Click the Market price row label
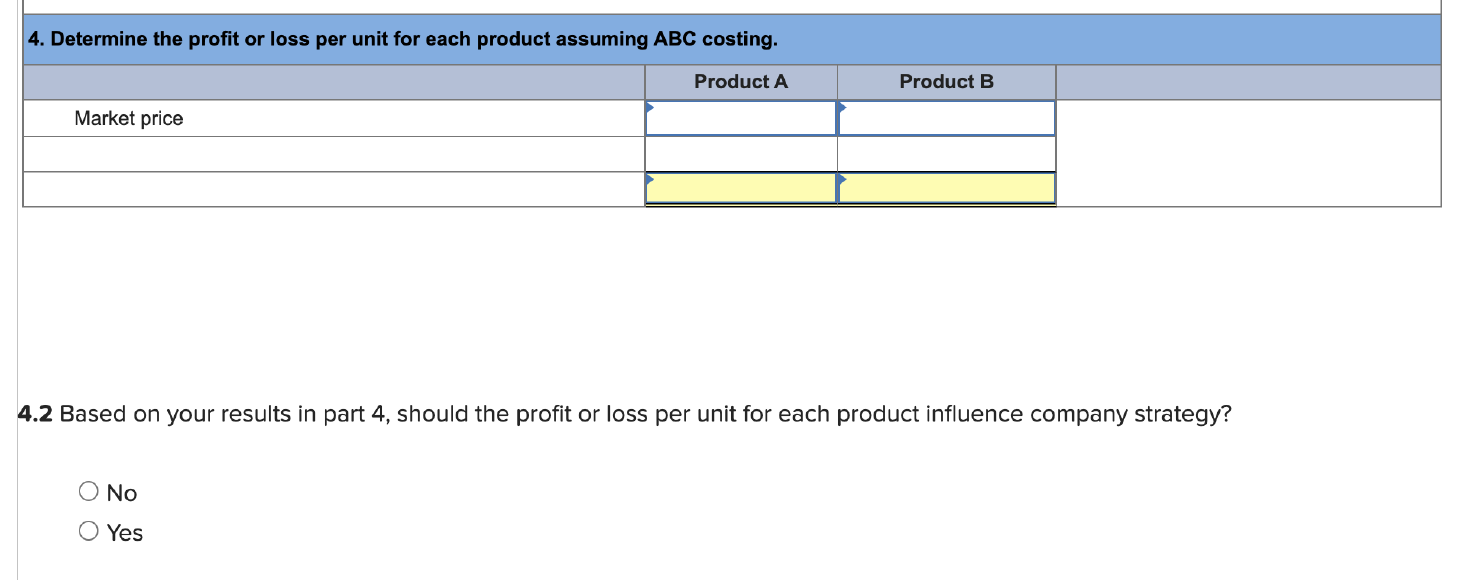The height and width of the screenshot is (580, 1462). (x=130, y=118)
